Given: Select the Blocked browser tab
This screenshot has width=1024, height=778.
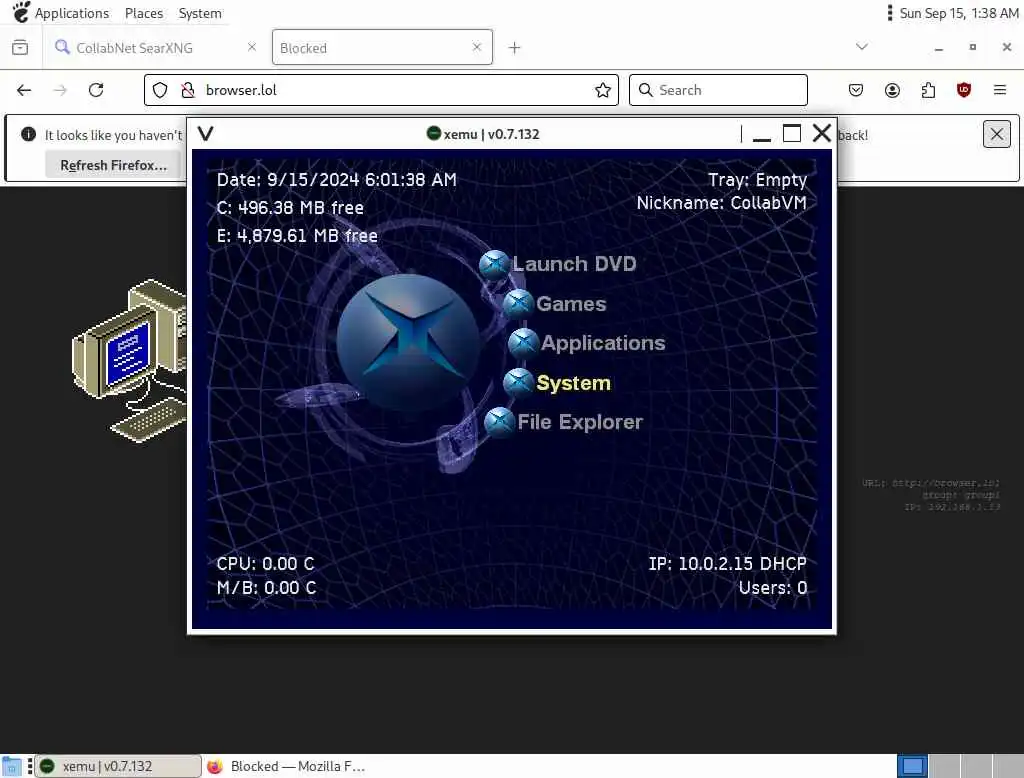Looking at the screenshot, I should click(382, 48).
